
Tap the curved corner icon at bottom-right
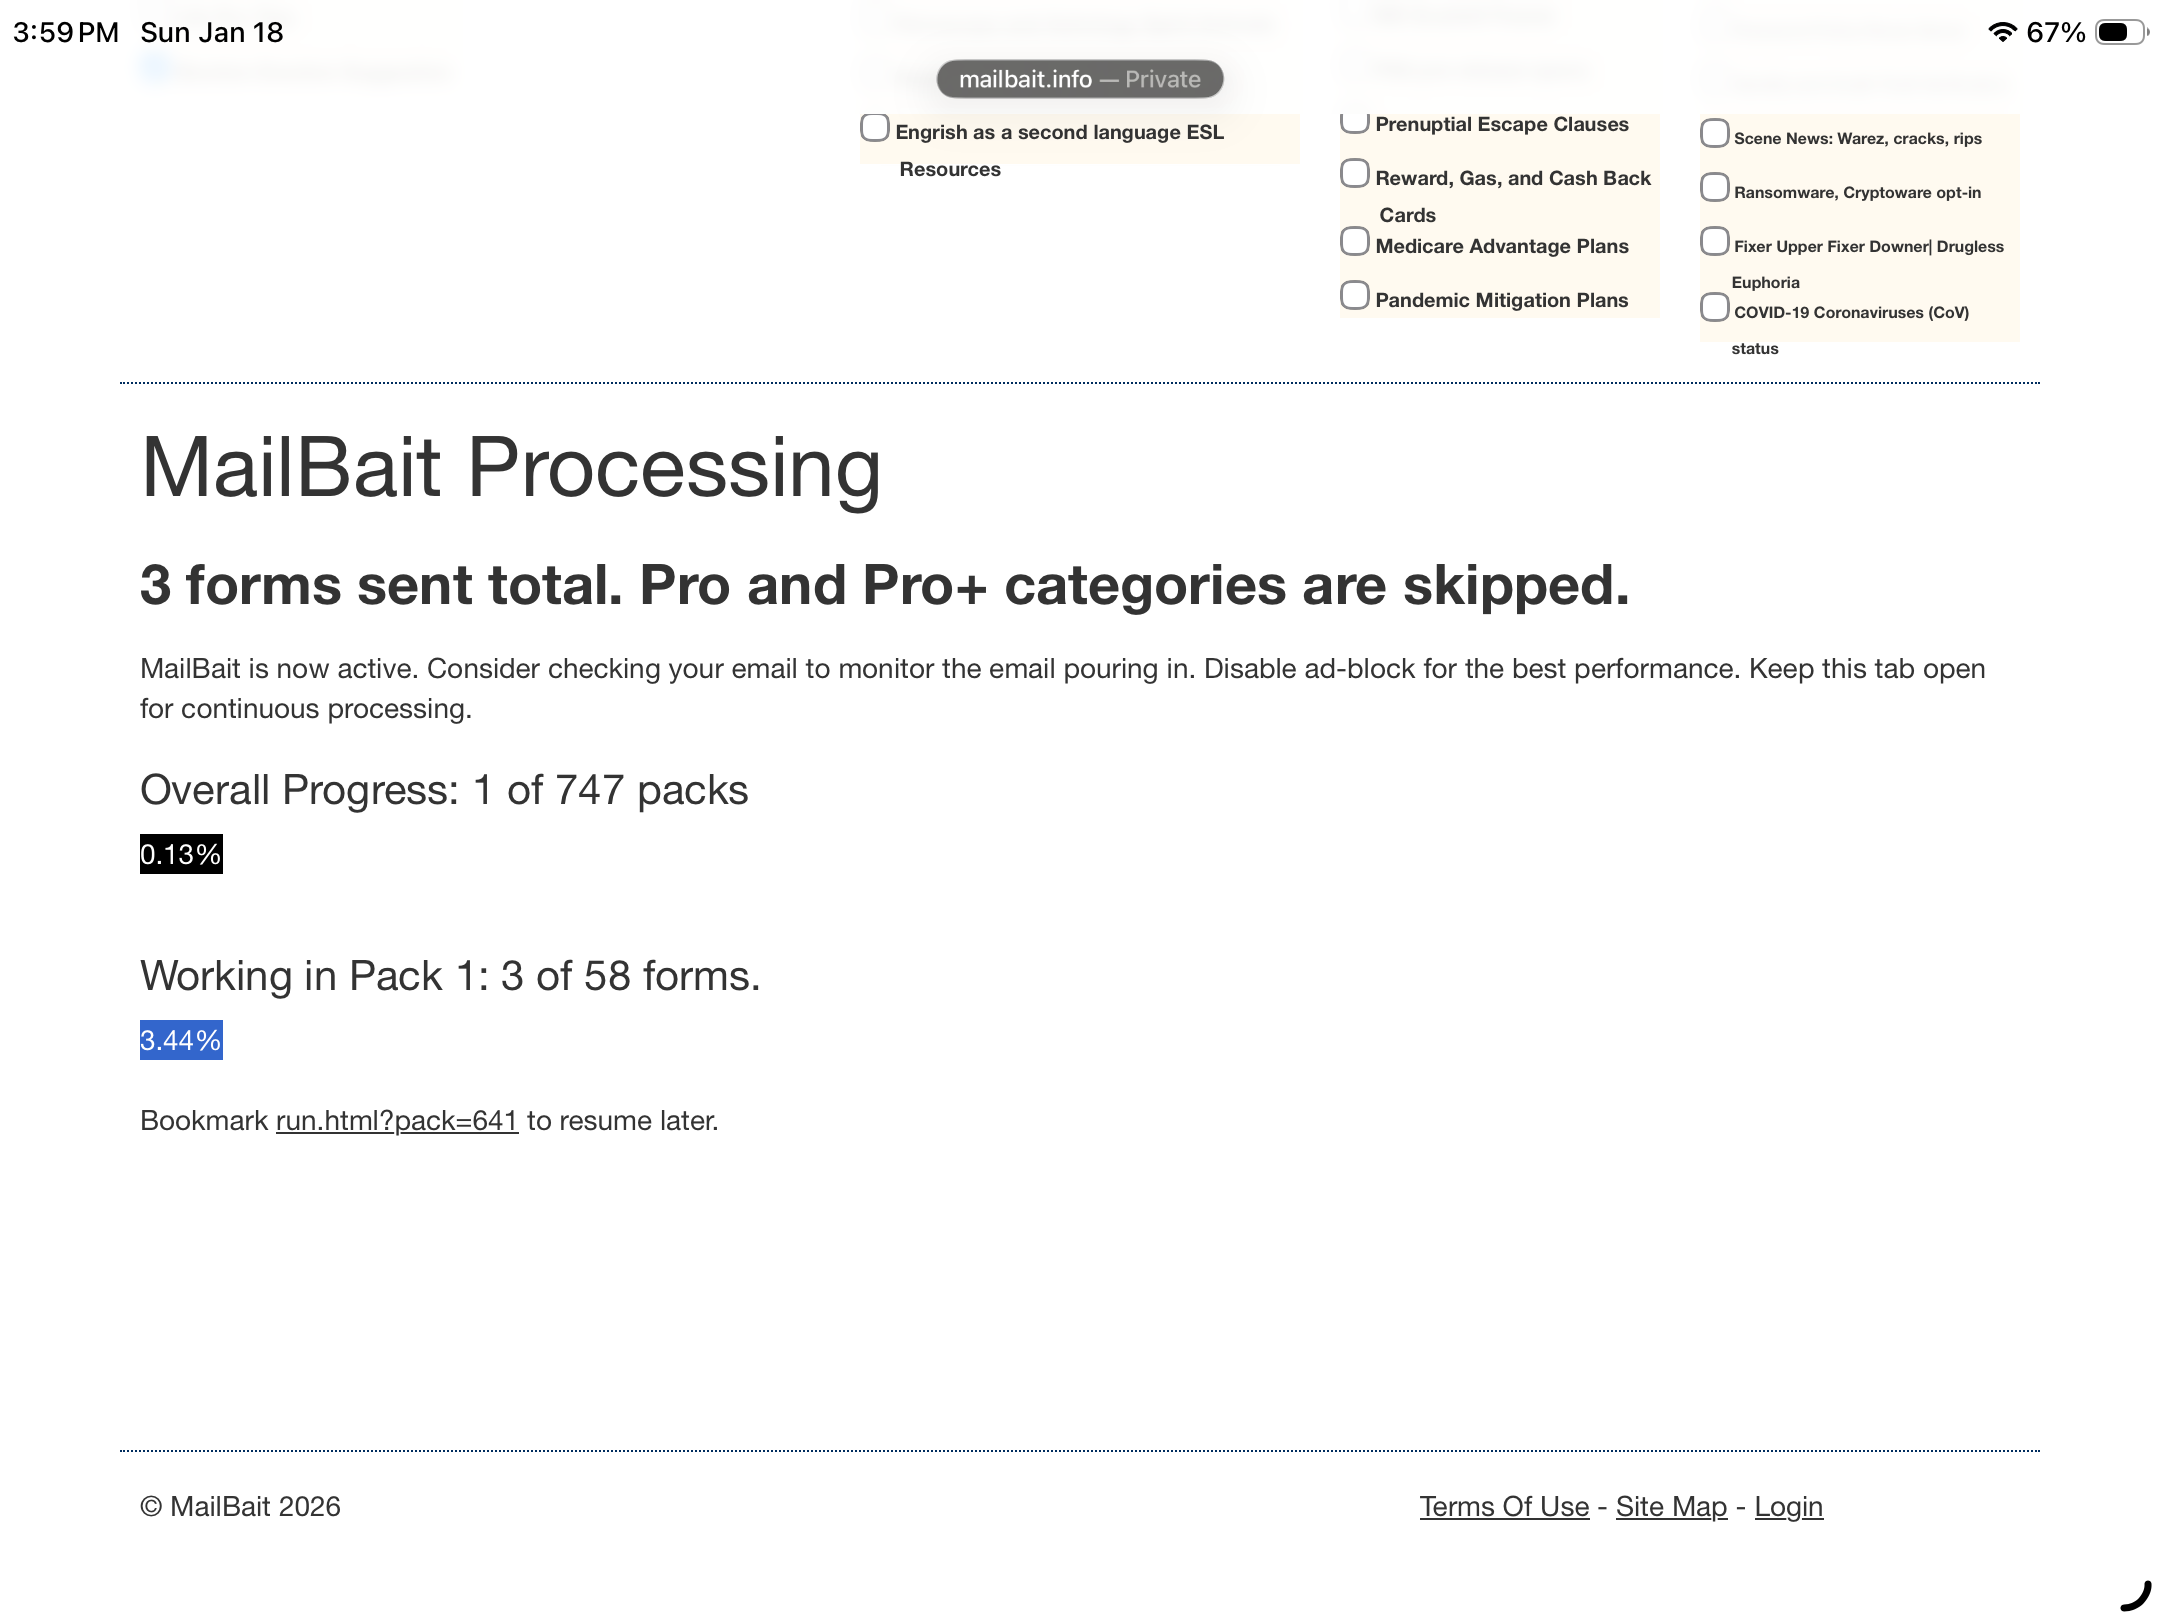coord(2136,1596)
